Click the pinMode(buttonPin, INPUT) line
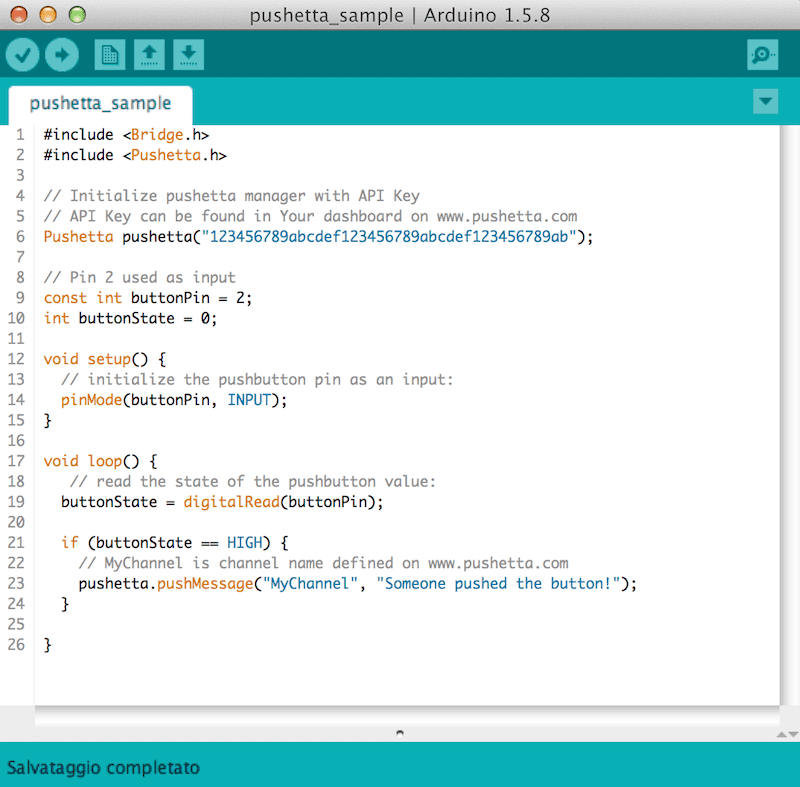 [x=174, y=400]
